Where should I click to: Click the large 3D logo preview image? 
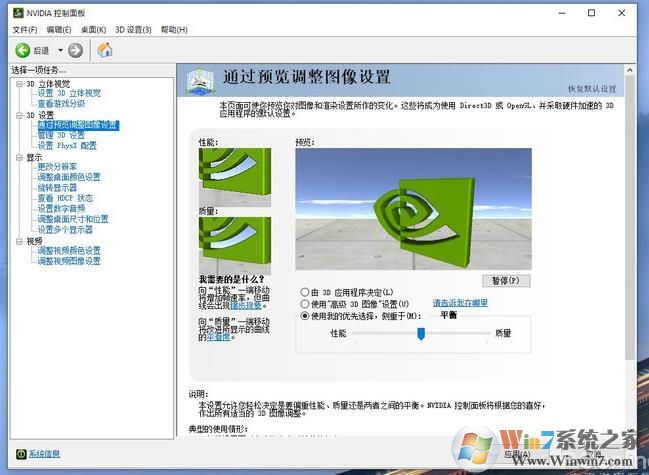(x=413, y=209)
